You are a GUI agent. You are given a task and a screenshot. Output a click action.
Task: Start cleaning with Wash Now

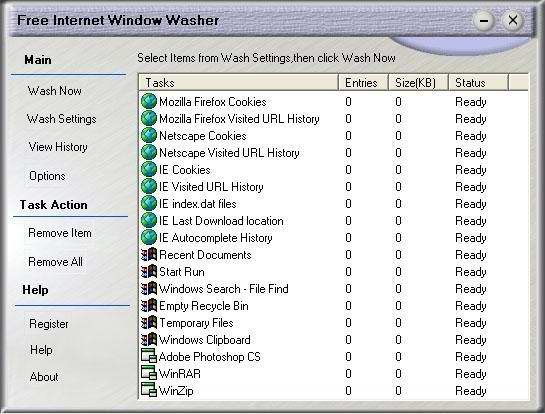[x=55, y=91]
